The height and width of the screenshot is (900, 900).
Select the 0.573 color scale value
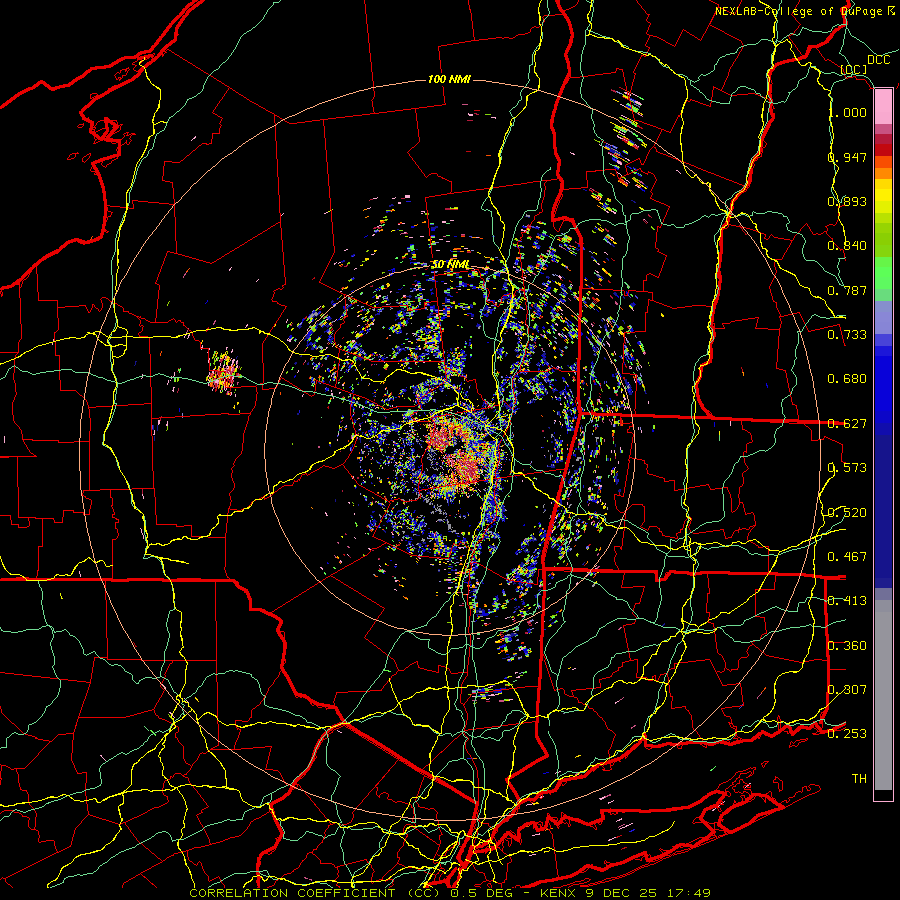click(847, 468)
